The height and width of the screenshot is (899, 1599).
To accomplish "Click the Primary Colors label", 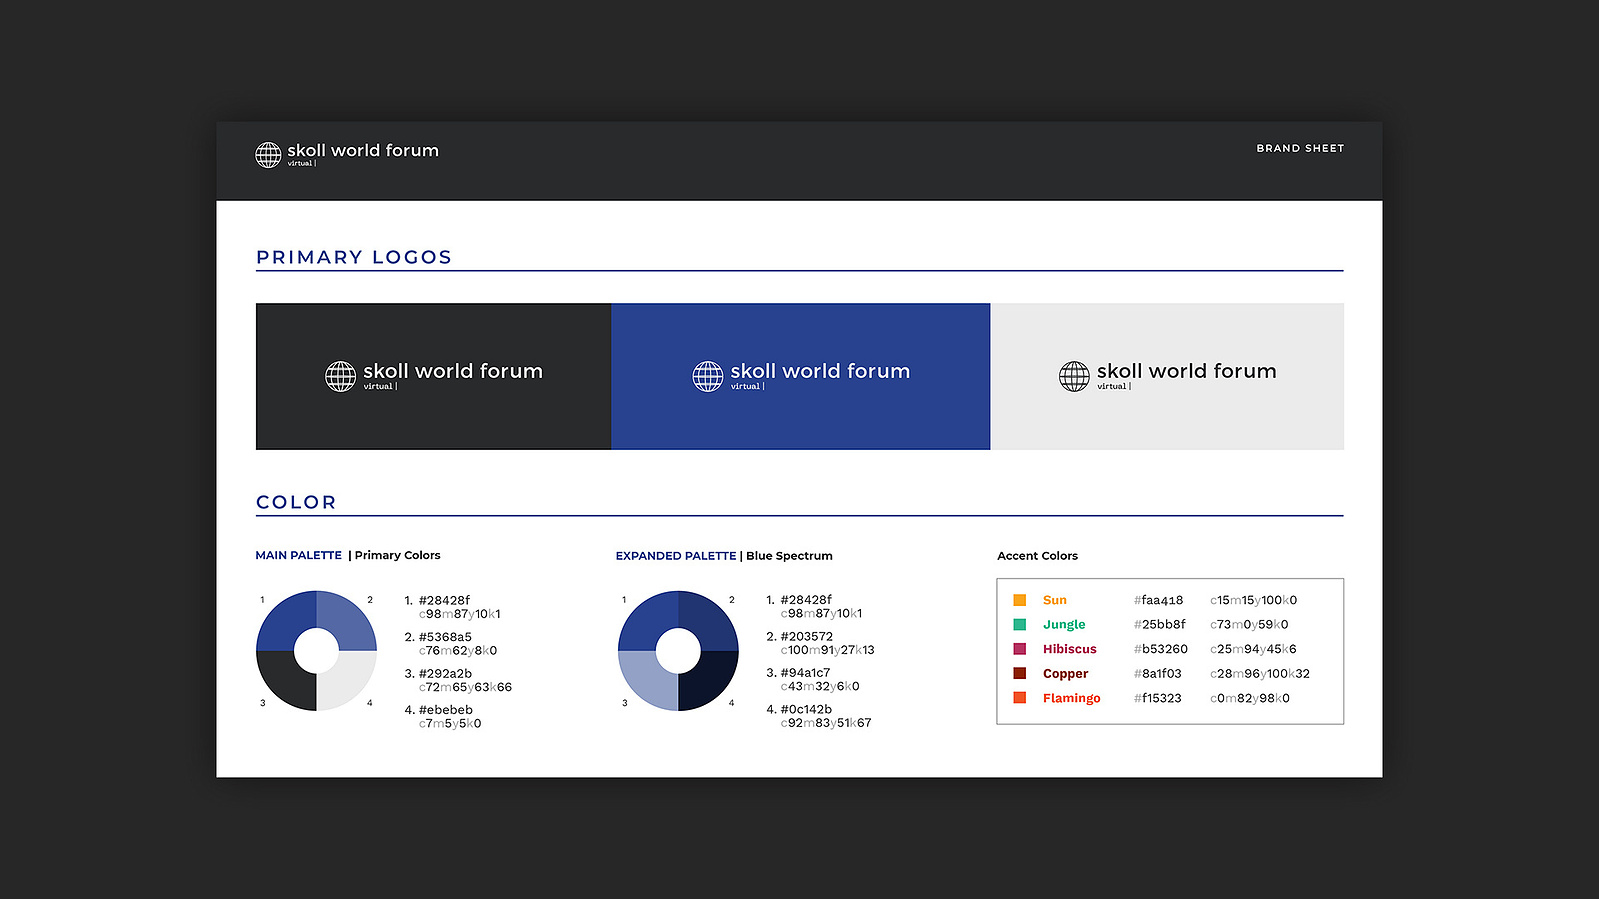I will coord(397,555).
